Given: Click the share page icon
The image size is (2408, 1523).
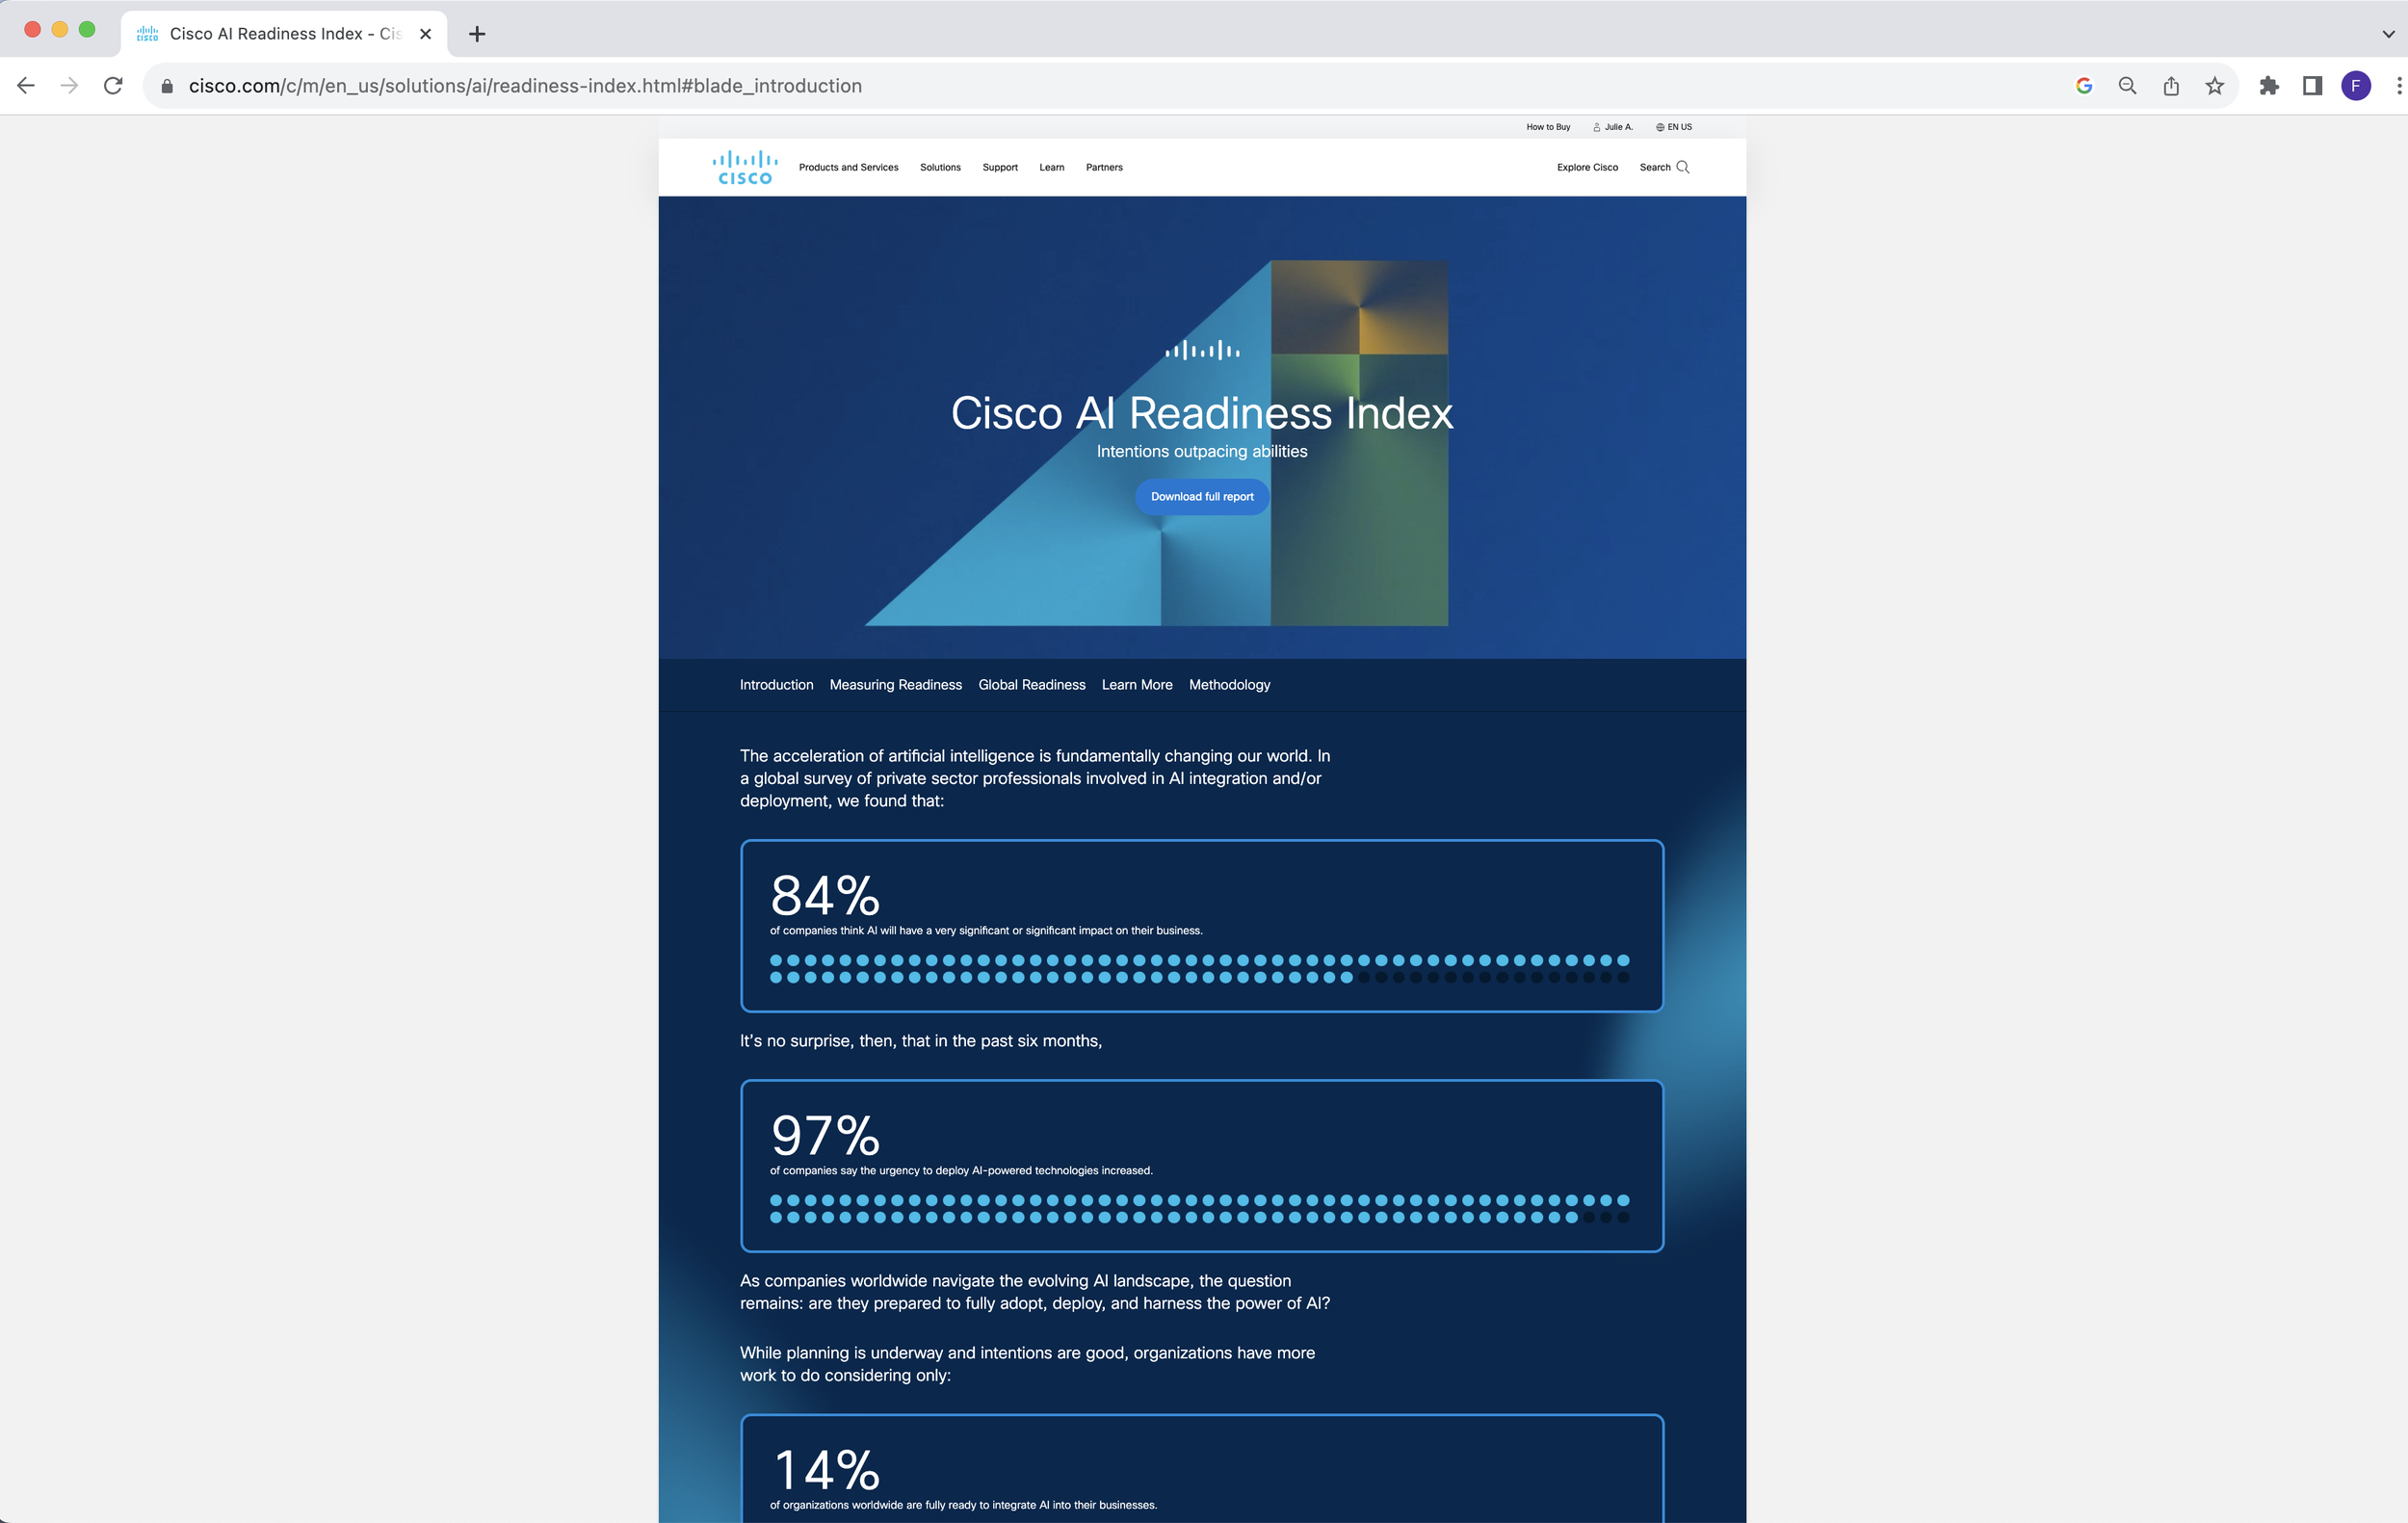Looking at the screenshot, I should coord(2171,86).
